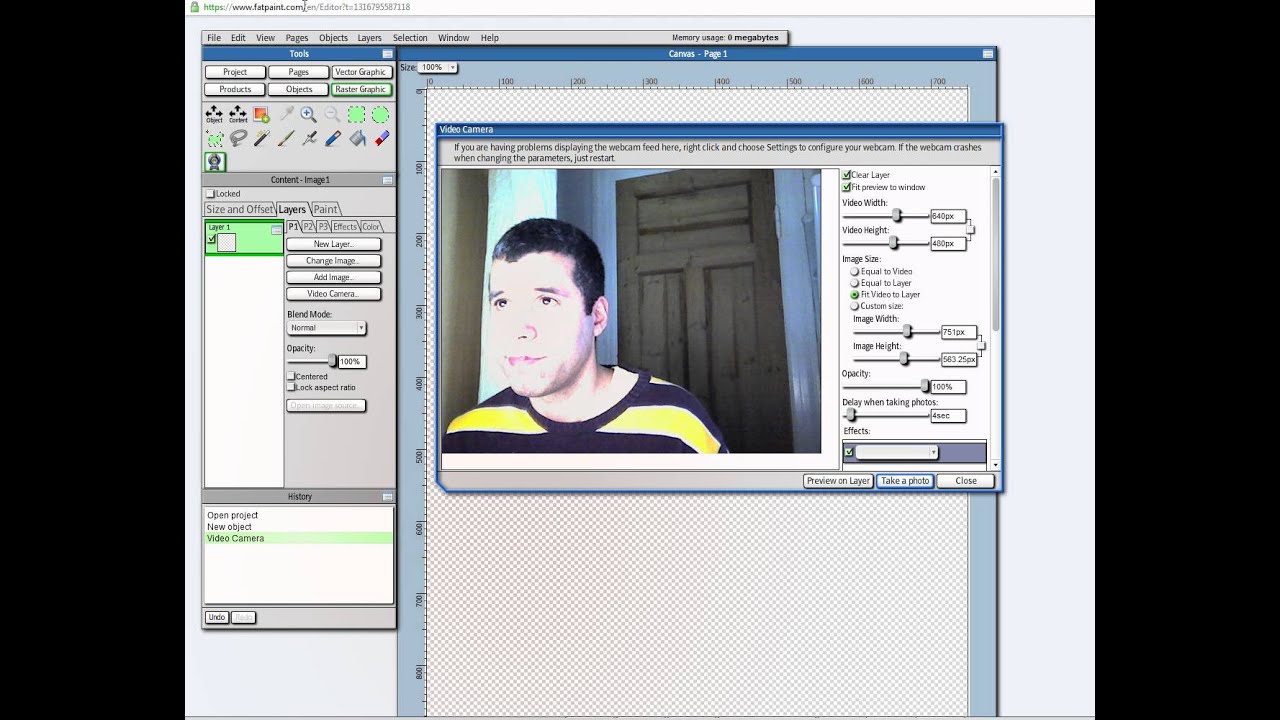Select Fit Video to Layer option

(855, 295)
